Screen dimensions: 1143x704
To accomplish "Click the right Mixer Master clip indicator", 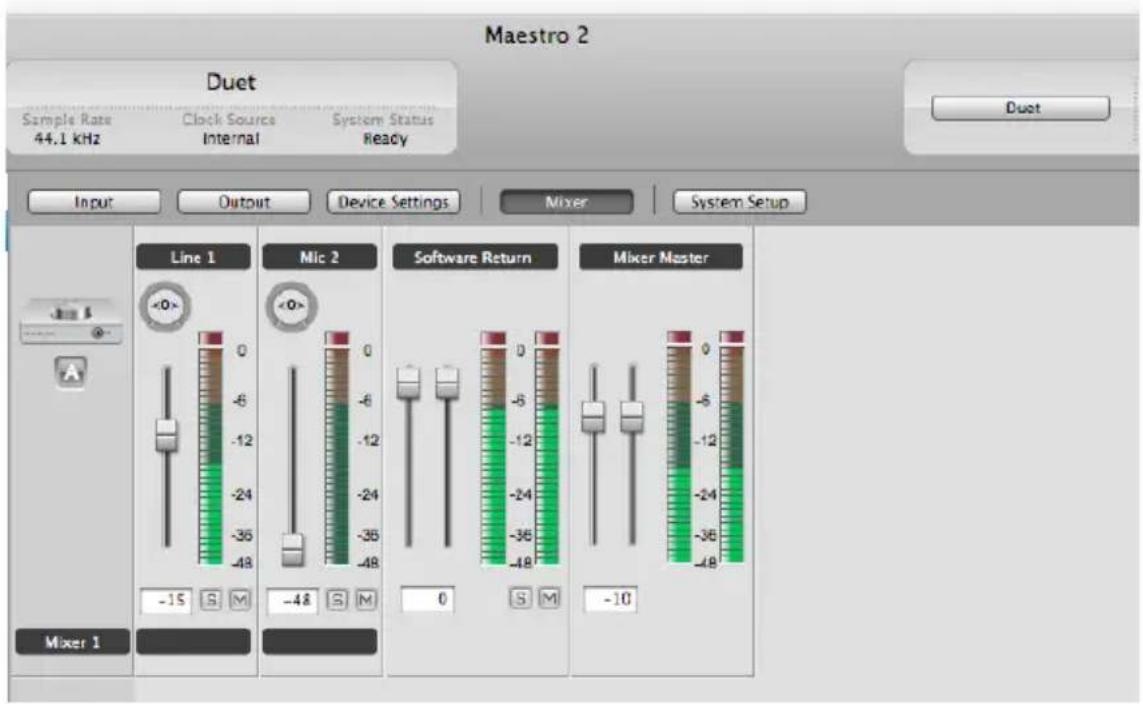I will tap(732, 338).
